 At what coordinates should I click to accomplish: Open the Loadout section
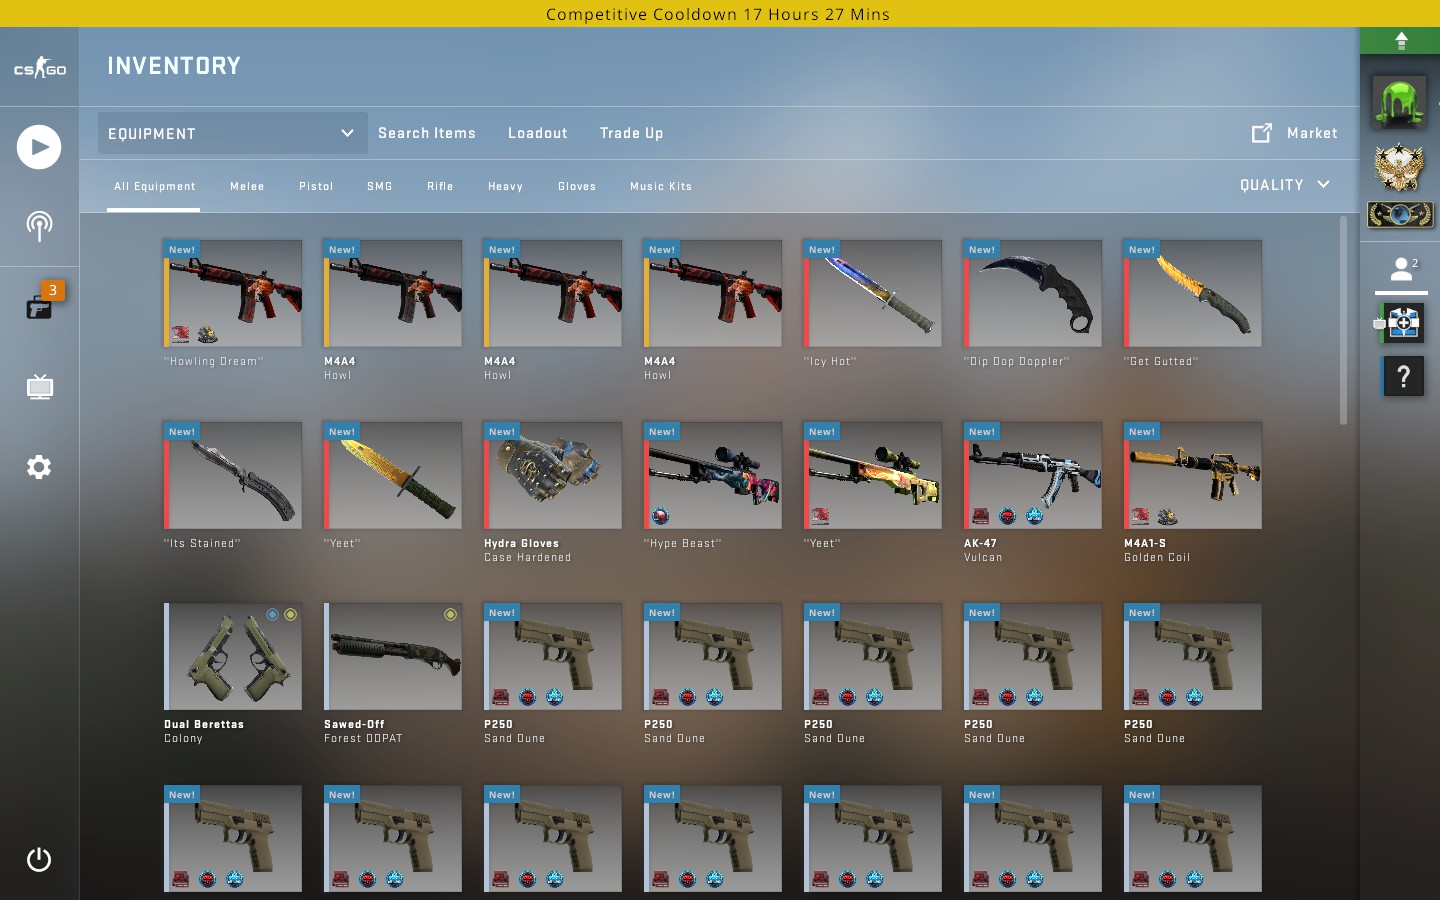click(x=538, y=133)
